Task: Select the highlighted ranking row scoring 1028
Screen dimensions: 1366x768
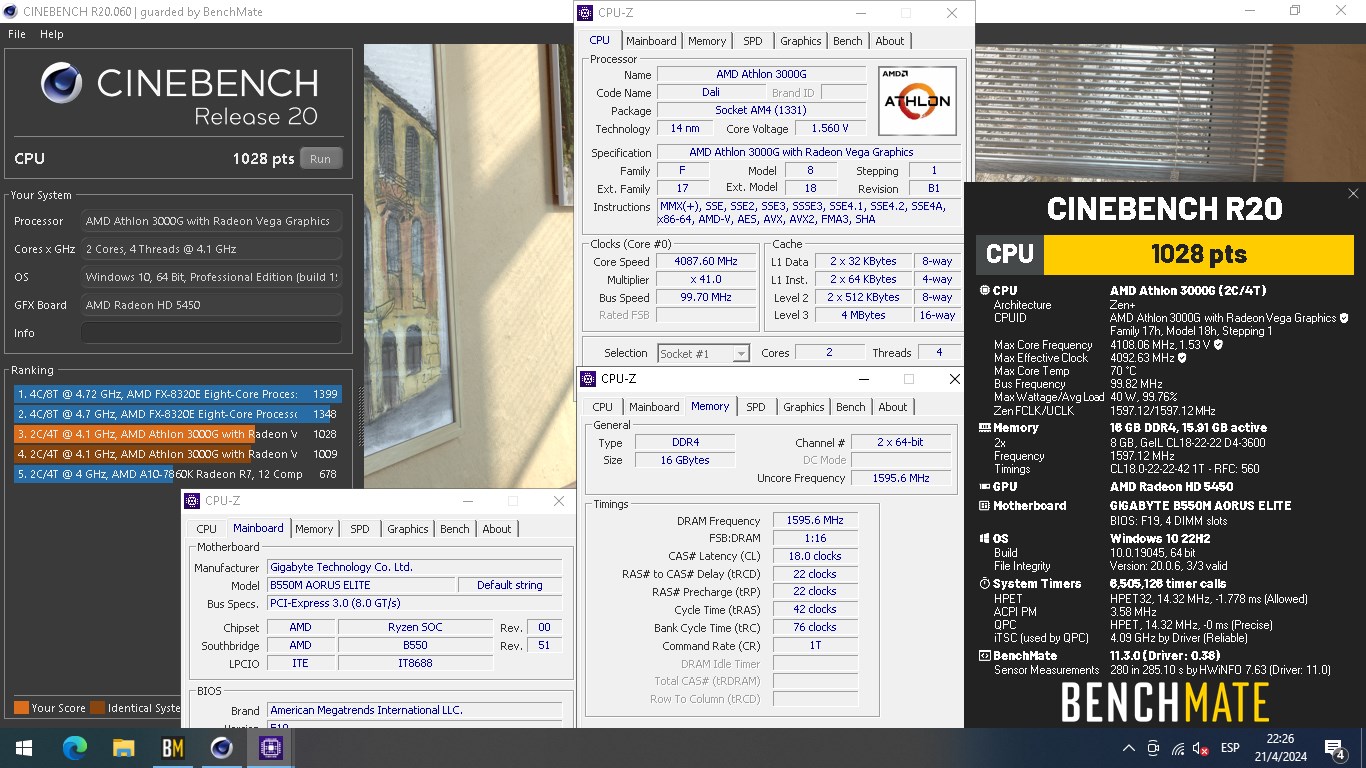Action: click(x=177, y=434)
